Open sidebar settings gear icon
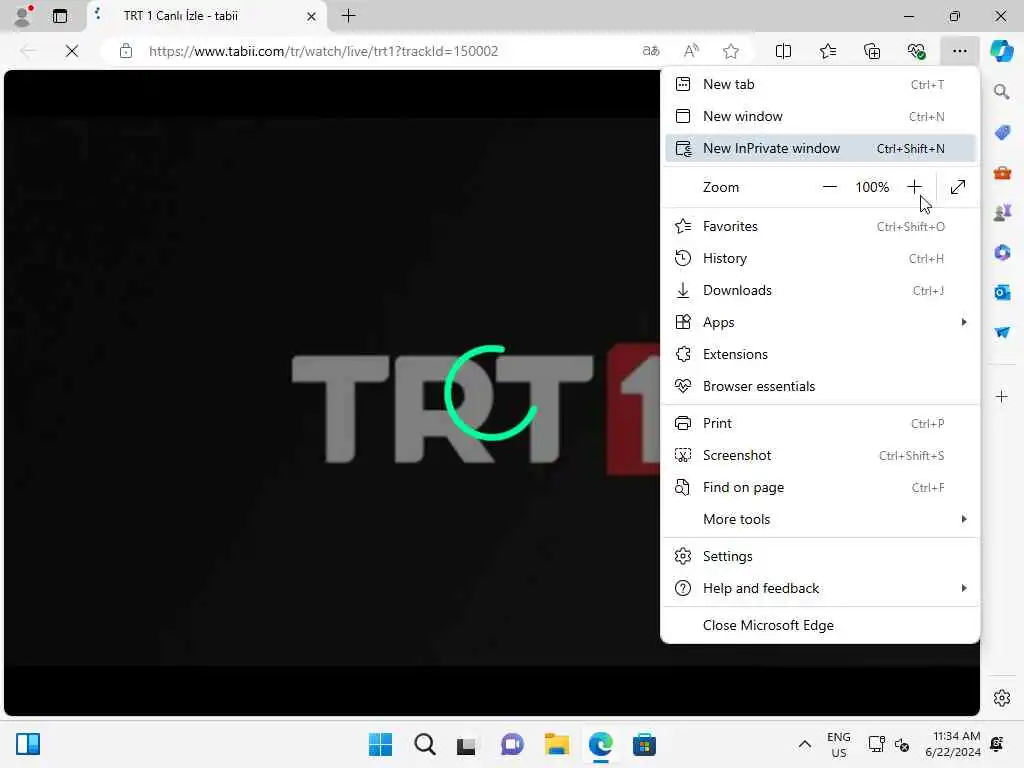This screenshot has width=1024, height=768. point(1002,698)
